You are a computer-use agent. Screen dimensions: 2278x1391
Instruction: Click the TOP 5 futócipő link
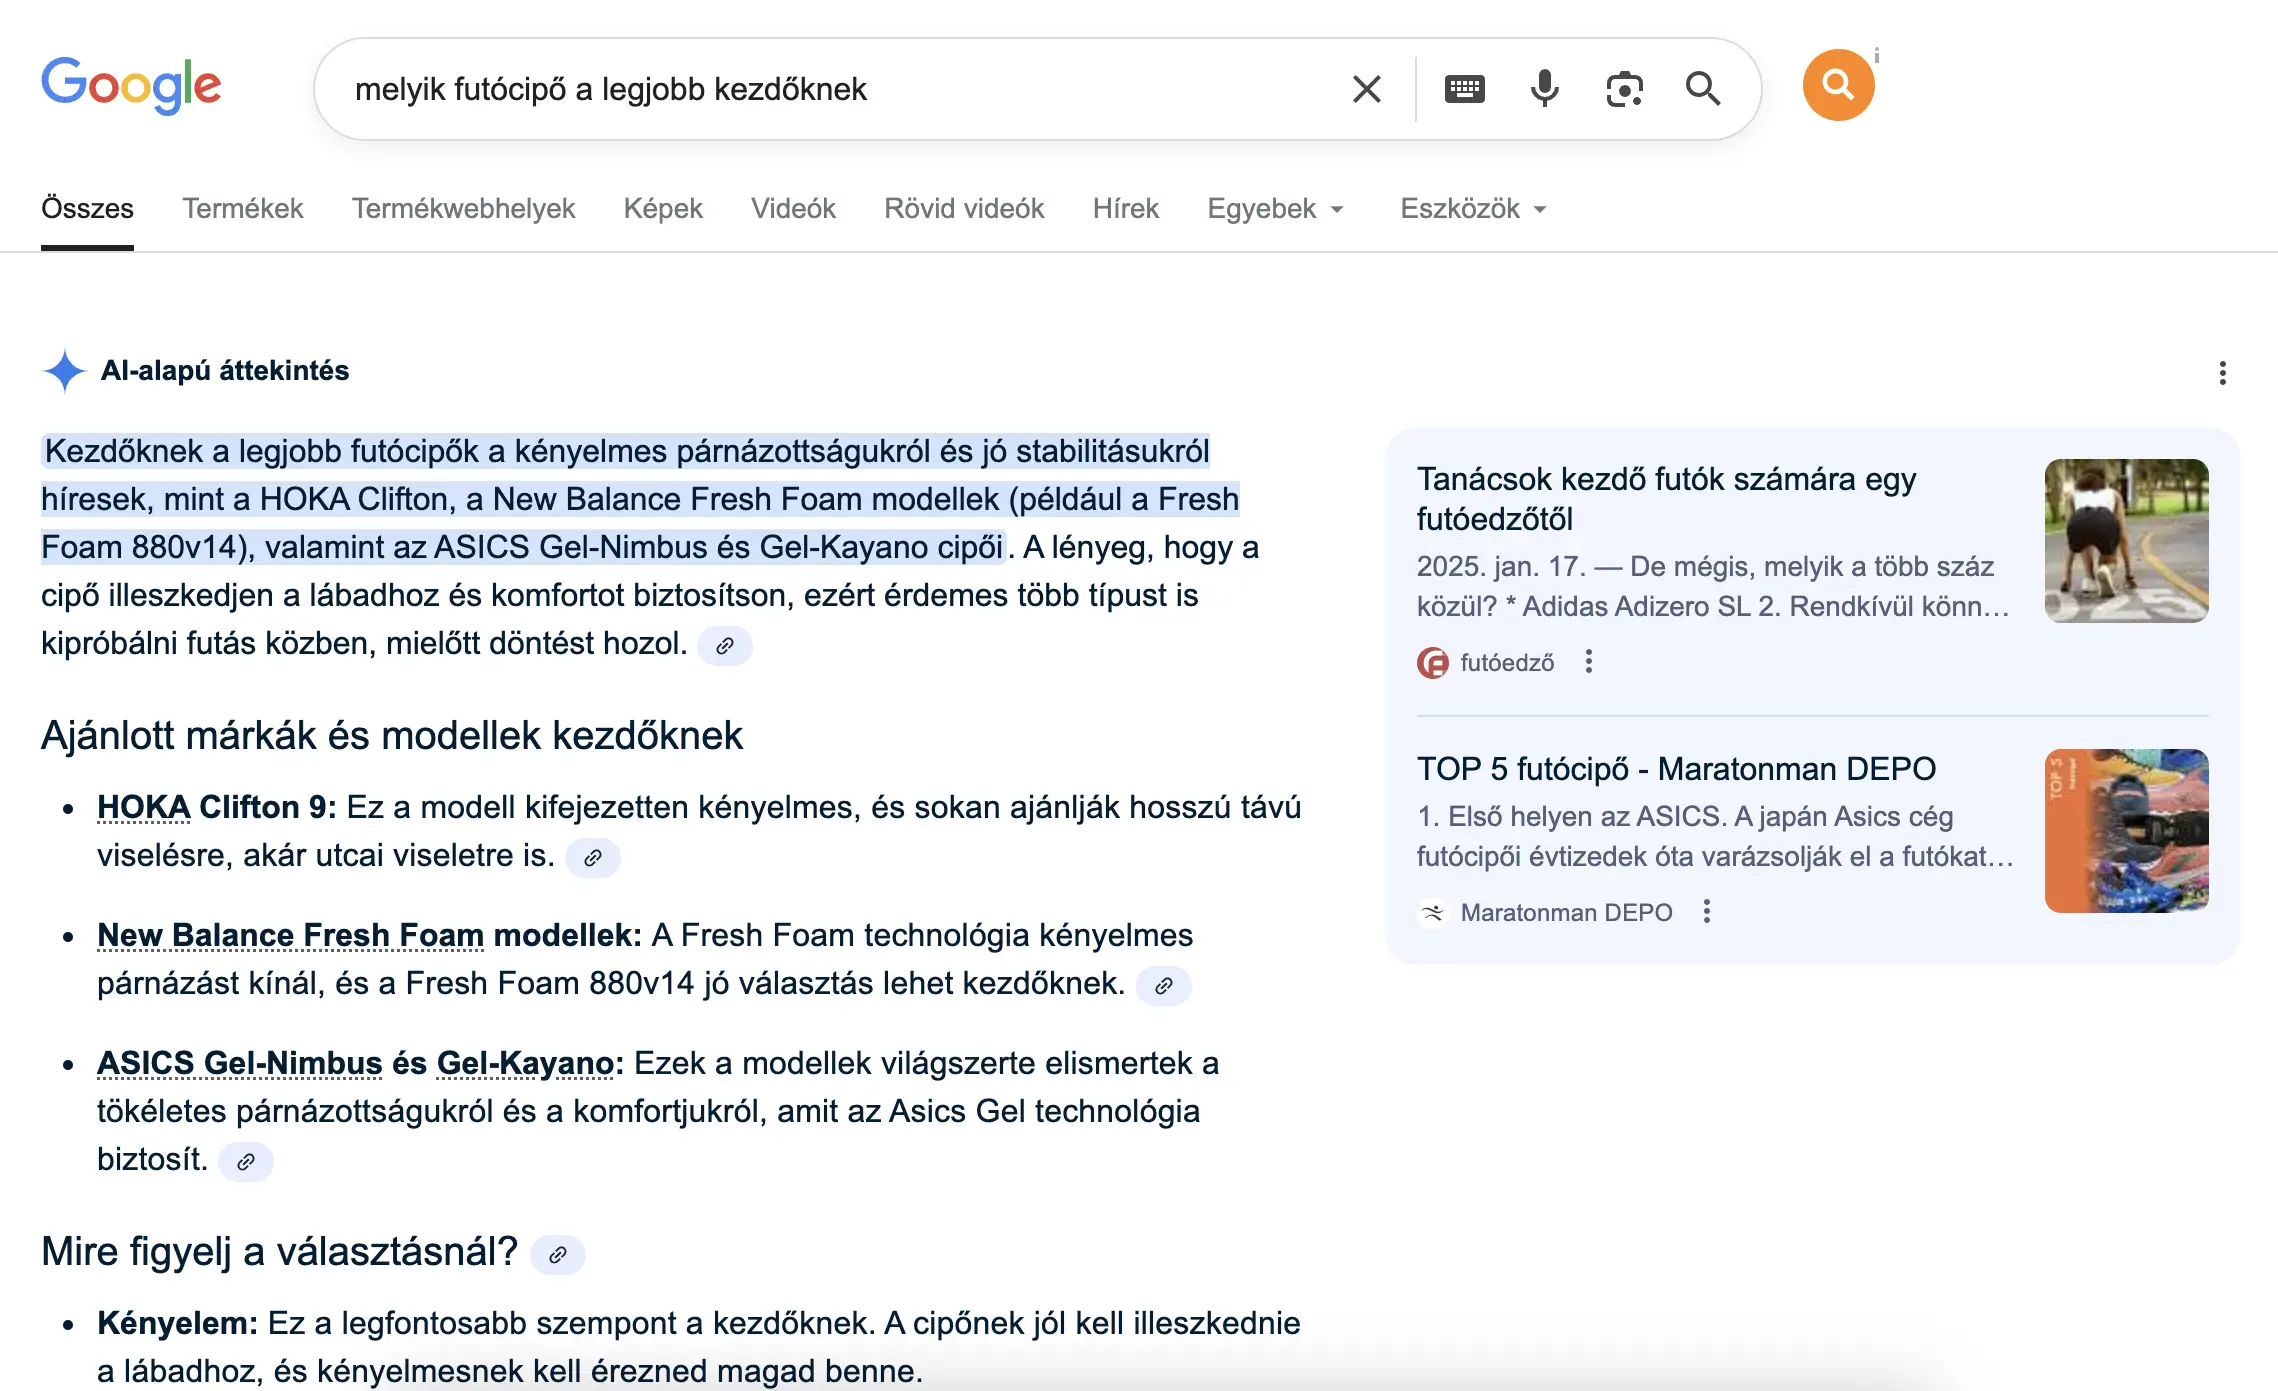pos(1676,768)
